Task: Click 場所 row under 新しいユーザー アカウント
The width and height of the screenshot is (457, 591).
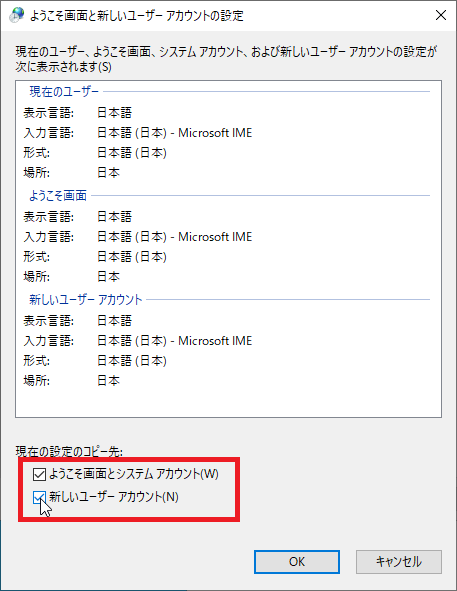Action: (72, 381)
